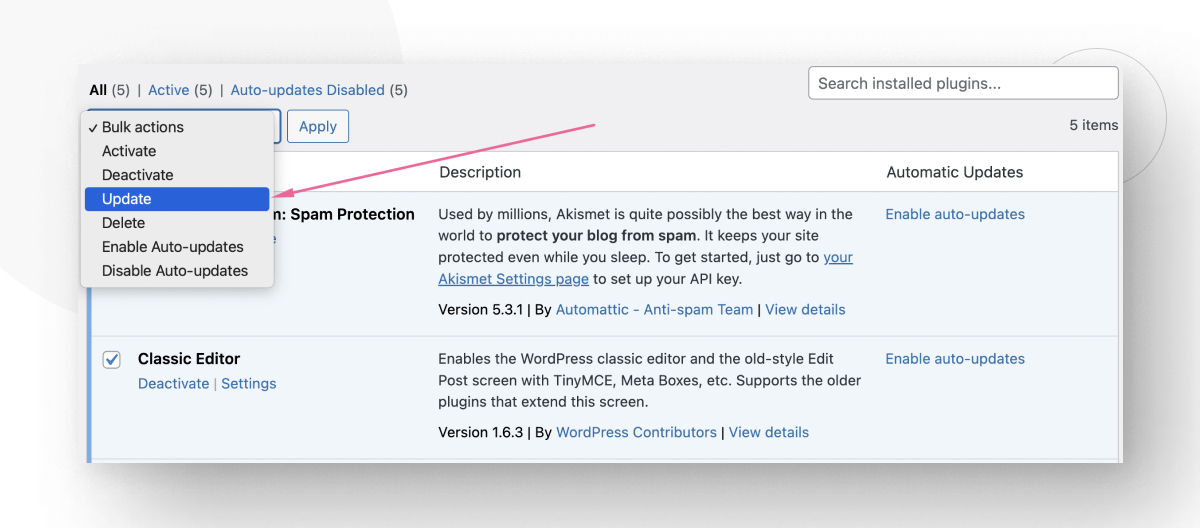Open the Akismet Settings page link

point(514,280)
